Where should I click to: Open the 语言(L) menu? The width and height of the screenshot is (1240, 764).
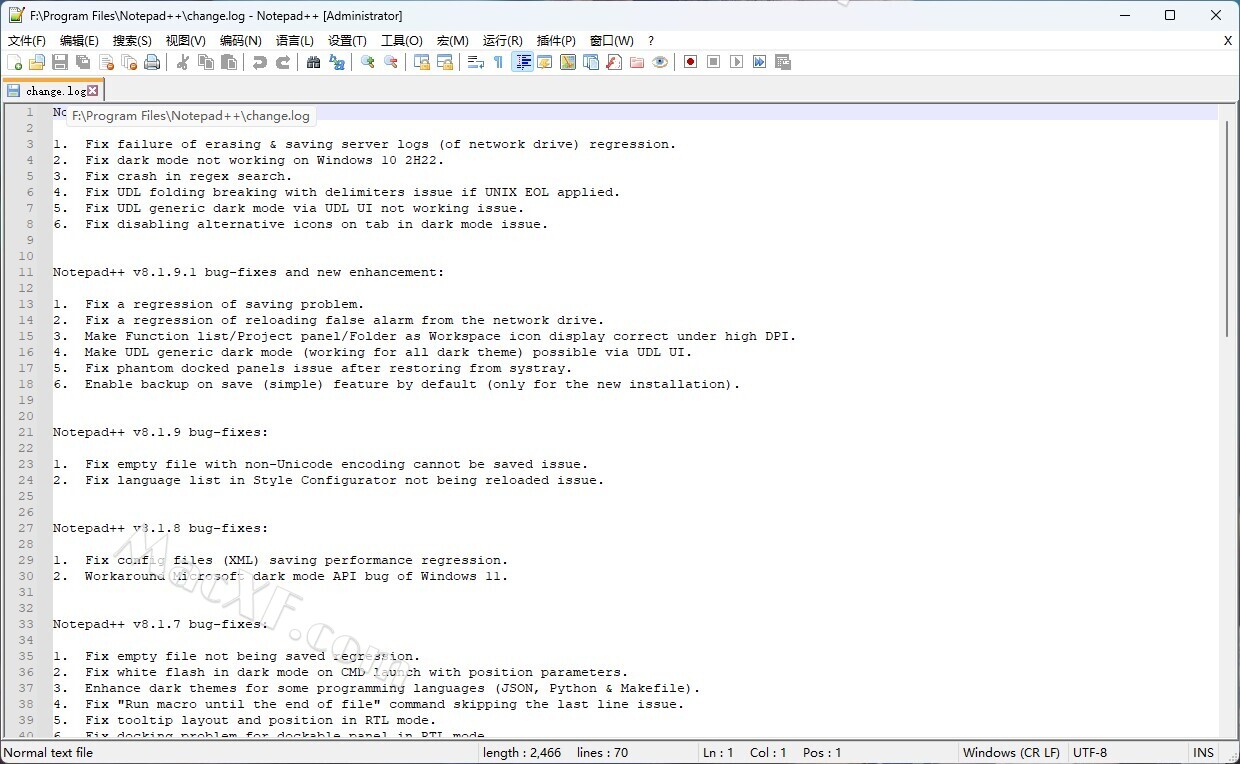click(295, 41)
